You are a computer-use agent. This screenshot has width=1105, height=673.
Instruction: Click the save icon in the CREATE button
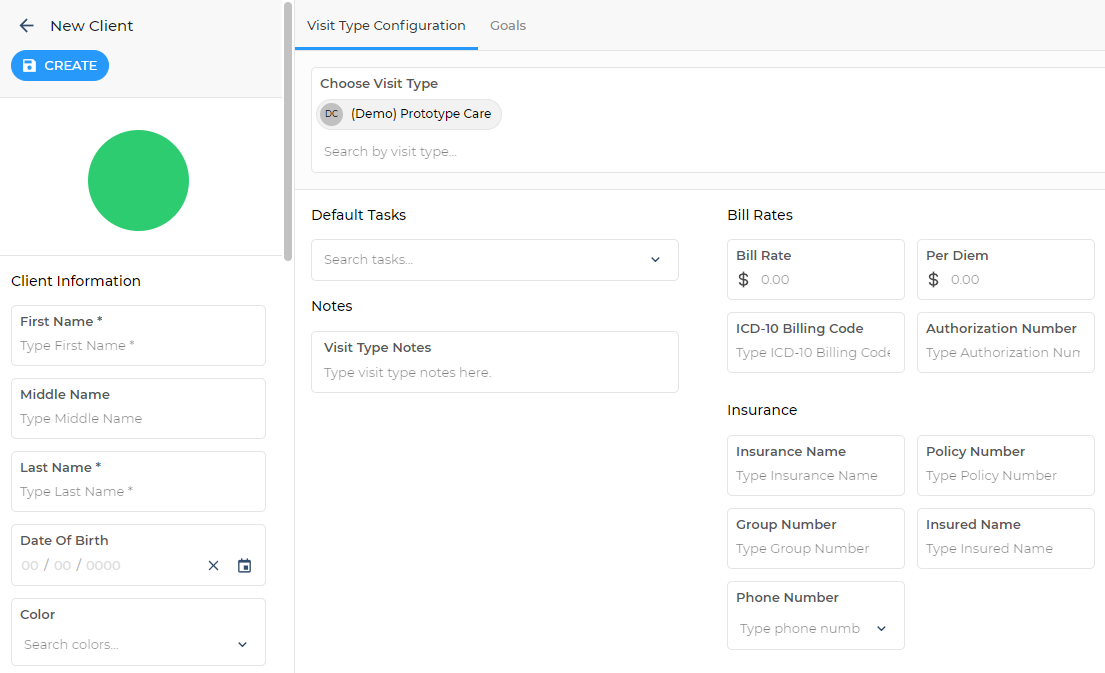29,66
